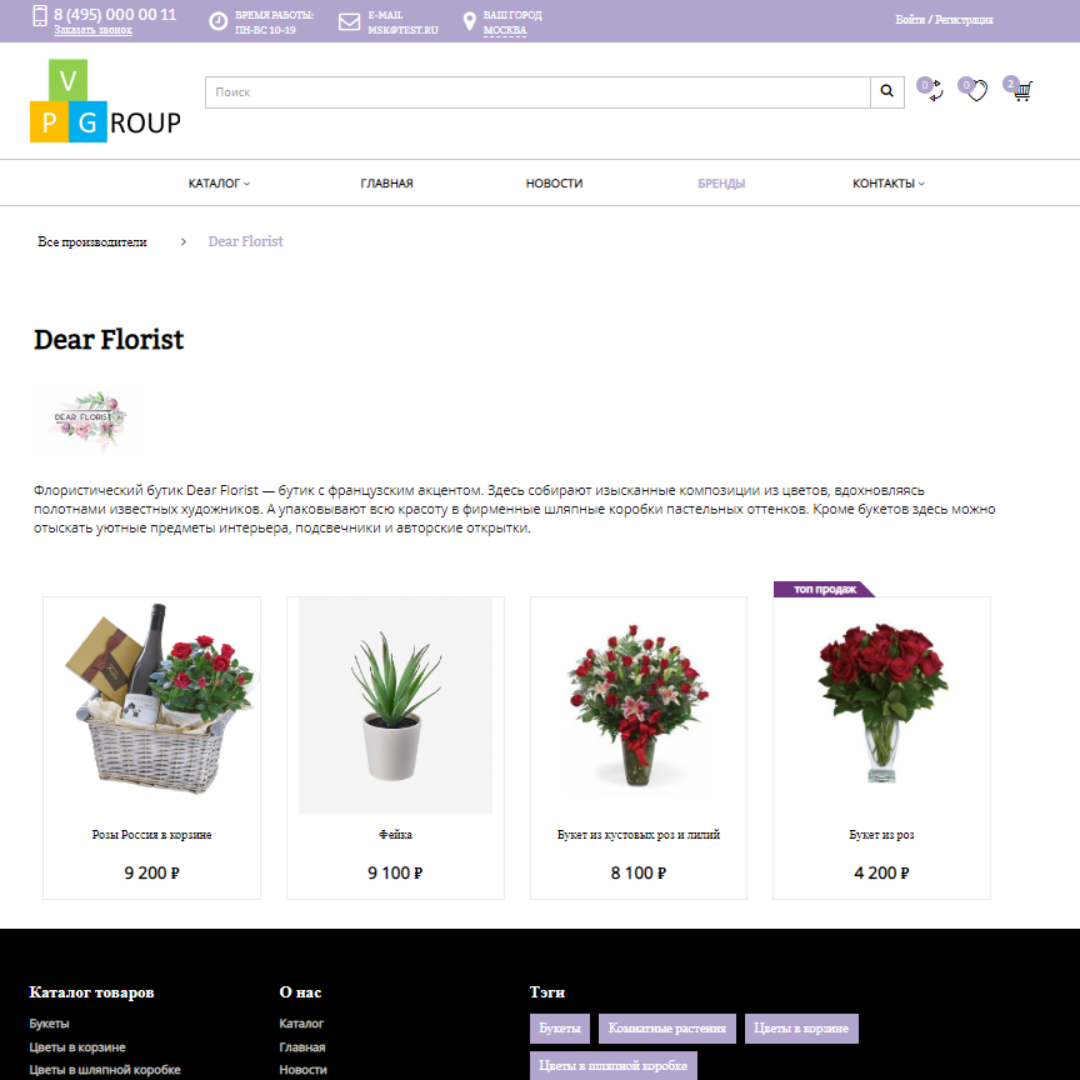
Task: Expand the Каталог dropdown menu
Action: tap(219, 183)
